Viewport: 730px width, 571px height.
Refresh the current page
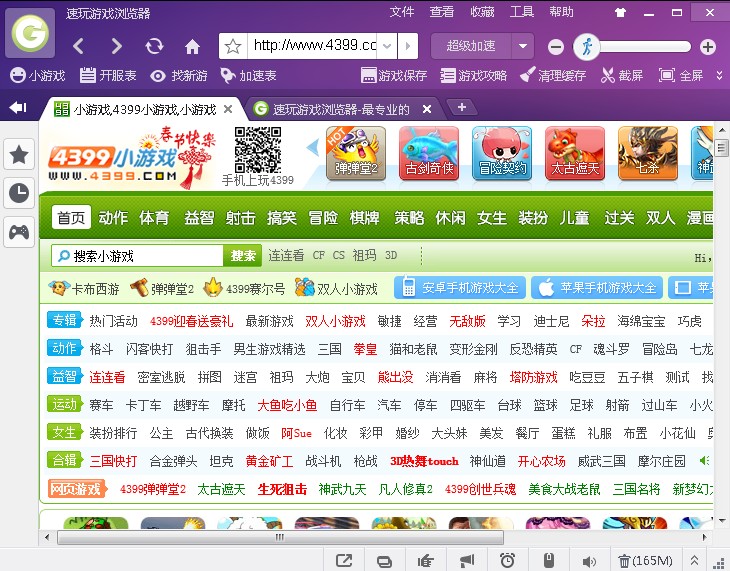pyautogui.click(x=154, y=47)
